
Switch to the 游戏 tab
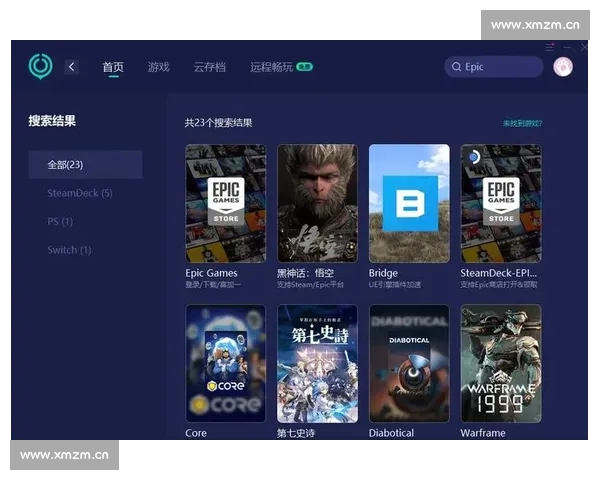pyautogui.click(x=158, y=67)
